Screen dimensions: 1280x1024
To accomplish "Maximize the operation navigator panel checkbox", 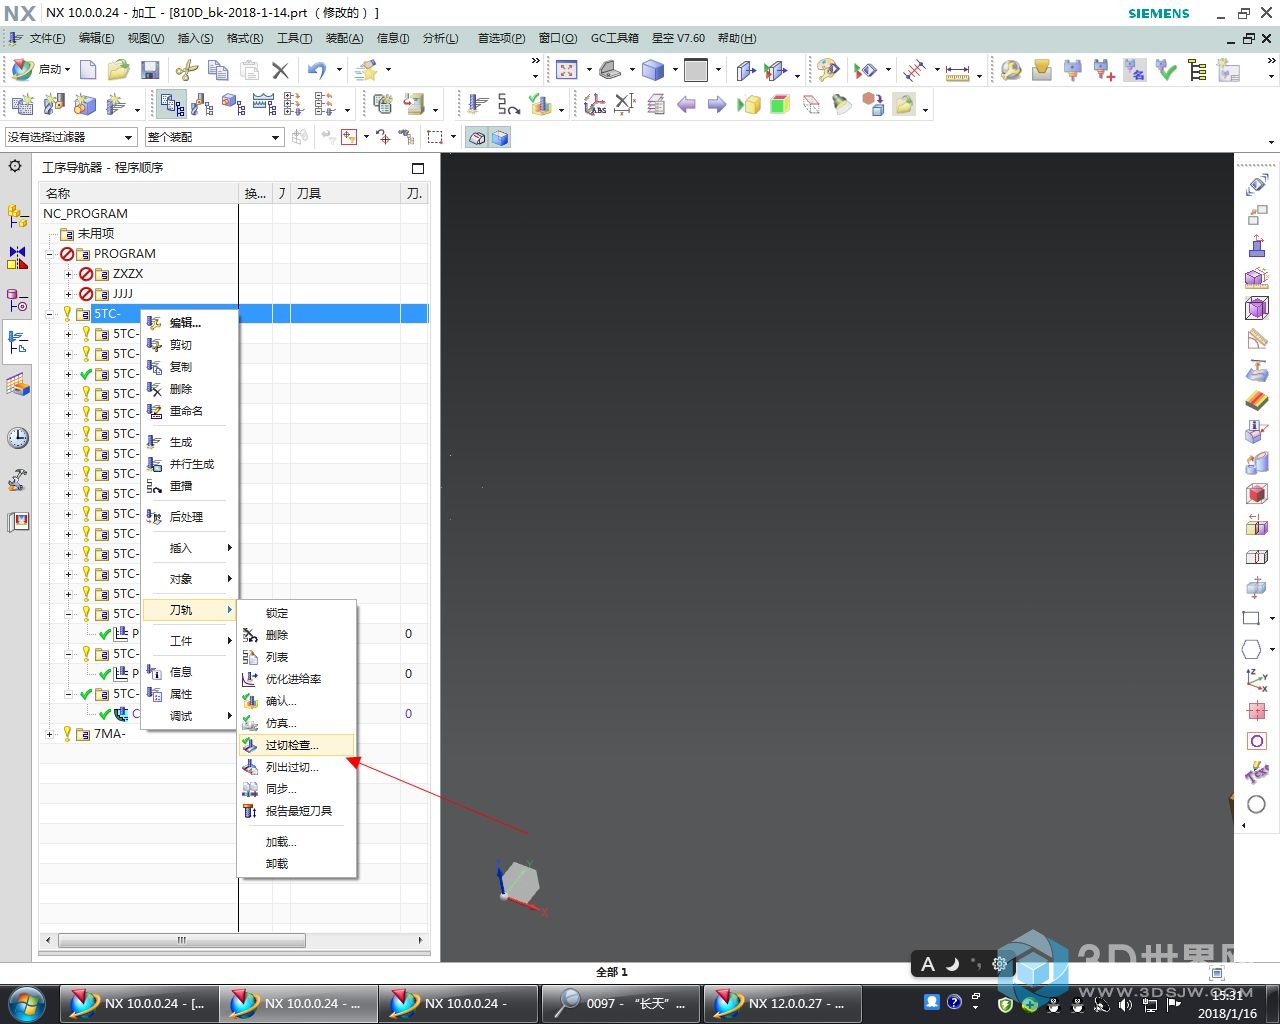I will (418, 168).
